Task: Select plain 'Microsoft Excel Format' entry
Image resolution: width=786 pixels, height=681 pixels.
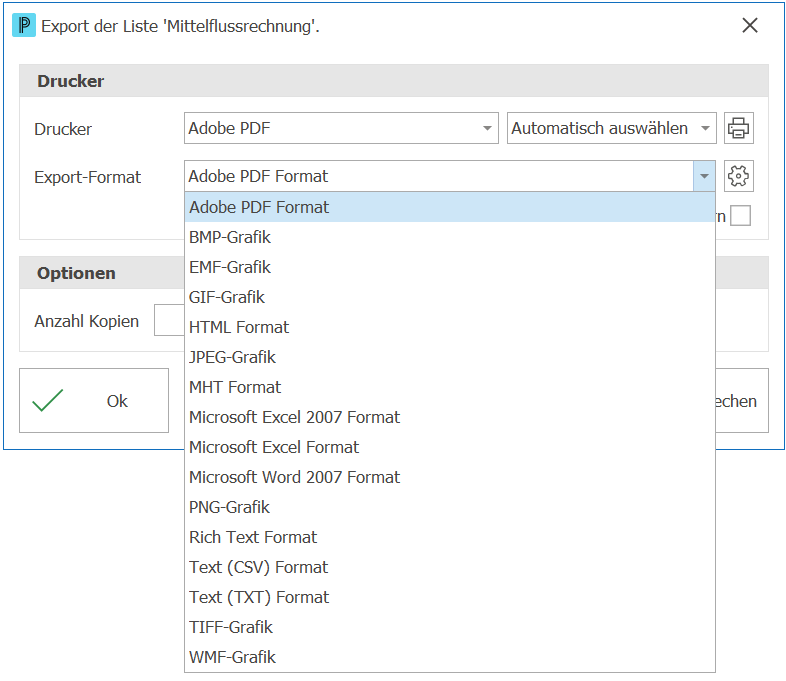Action: click(x=450, y=447)
